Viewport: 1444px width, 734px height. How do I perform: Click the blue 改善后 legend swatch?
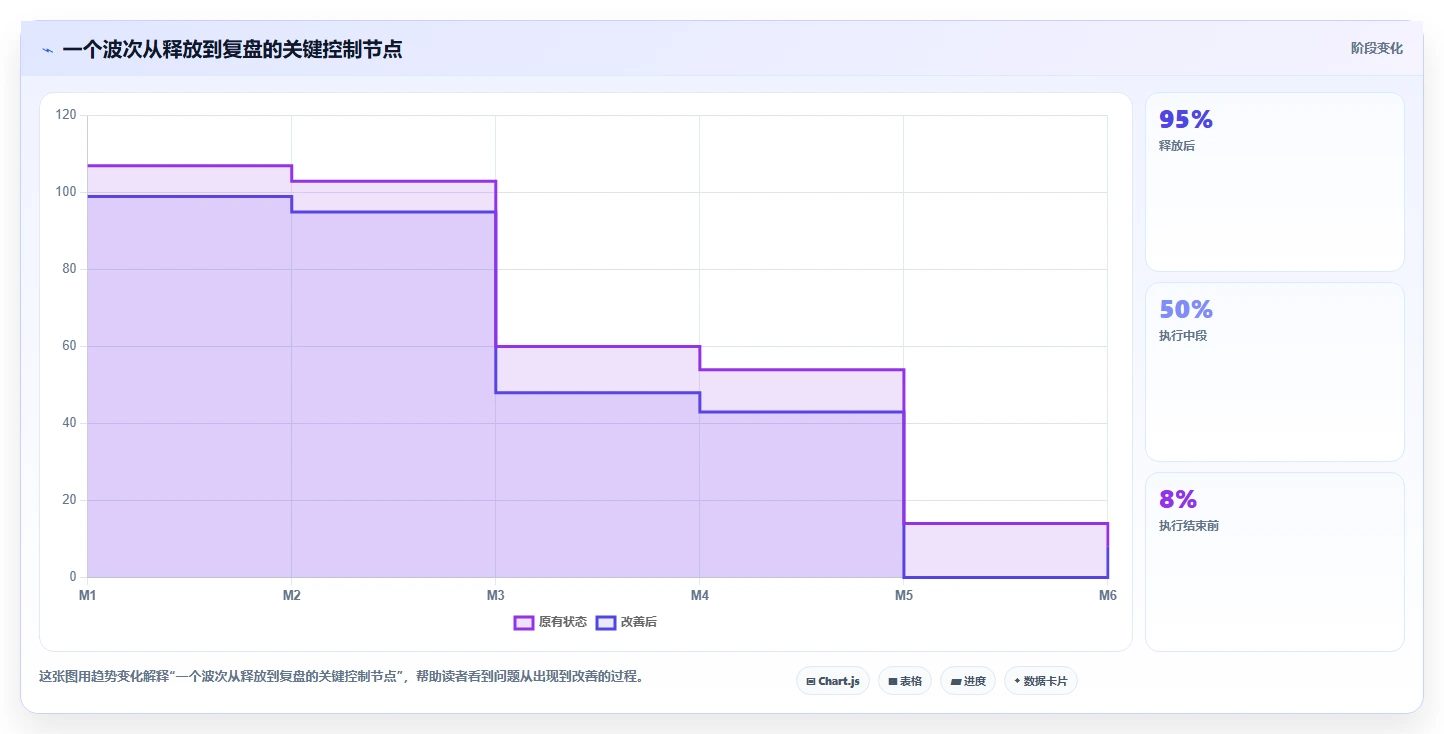point(606,622)
